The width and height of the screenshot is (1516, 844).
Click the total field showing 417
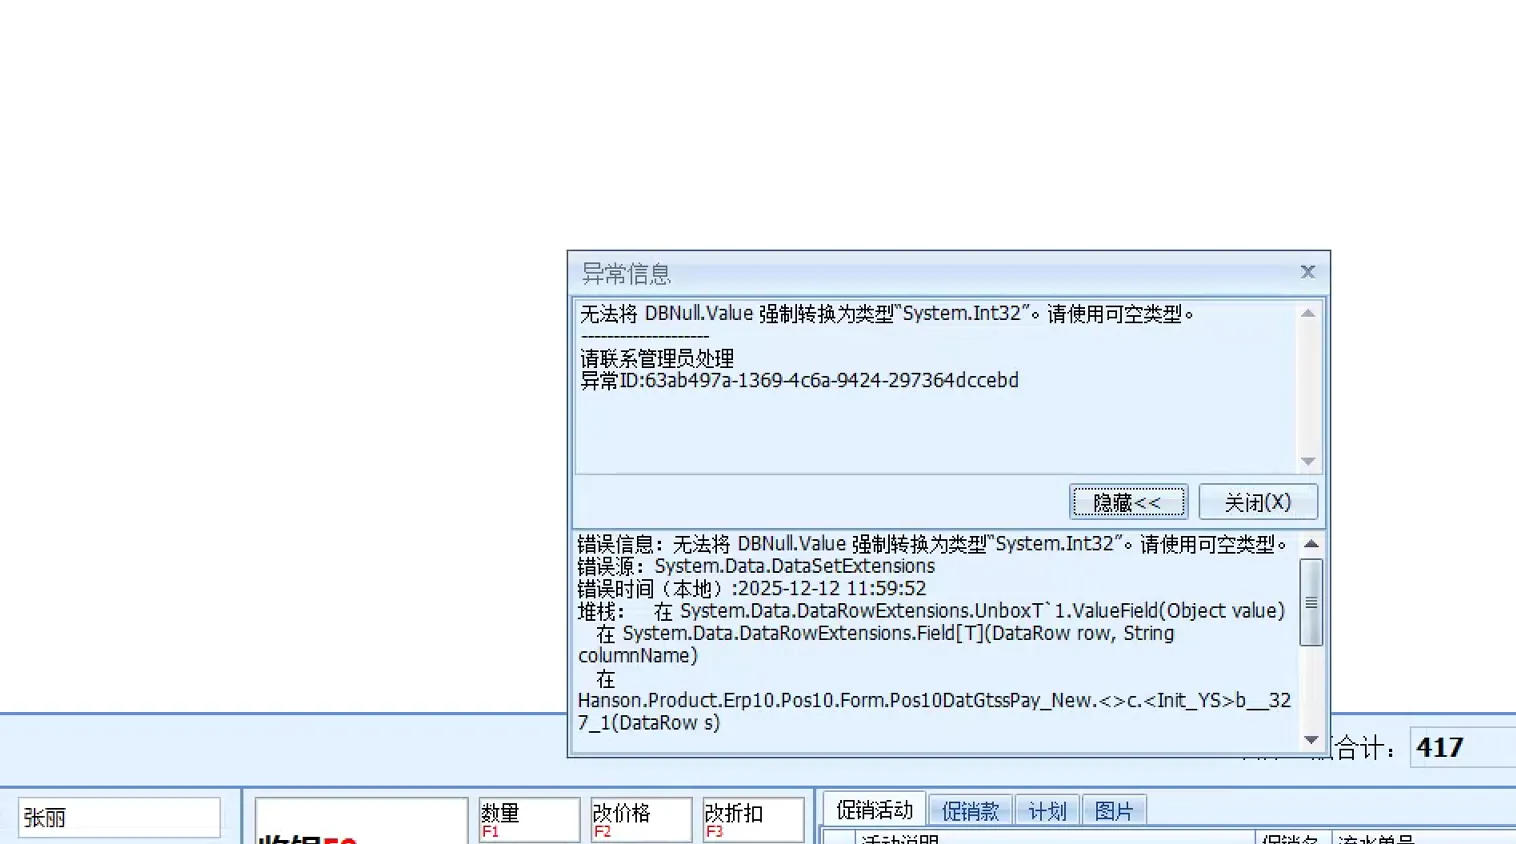pos(1462,747)
